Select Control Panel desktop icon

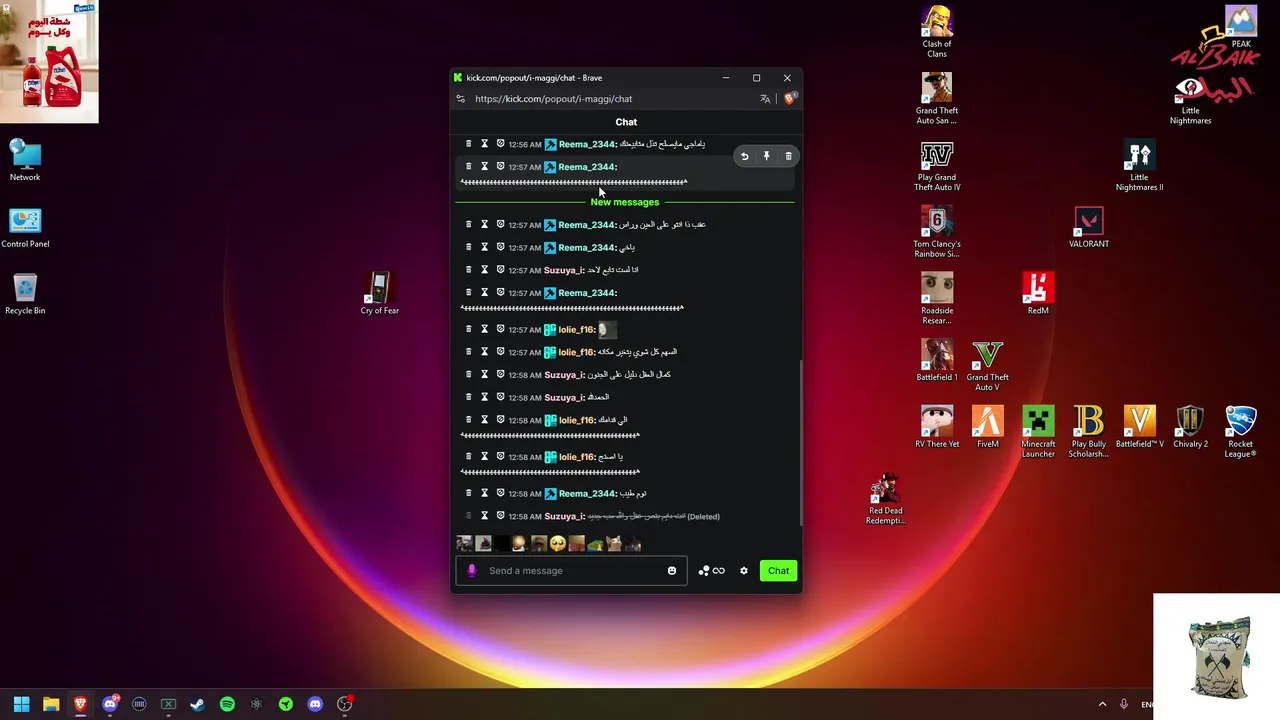25,227
